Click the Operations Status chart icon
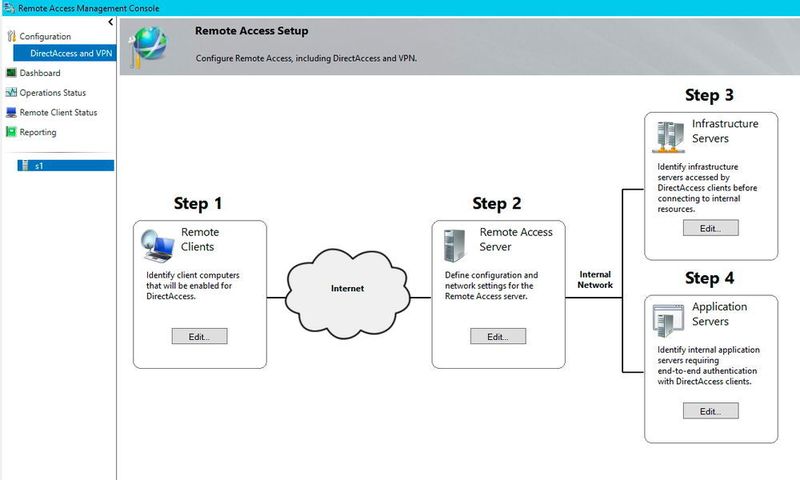The width and height of the screenshot is (800, 480). (11, 92)
